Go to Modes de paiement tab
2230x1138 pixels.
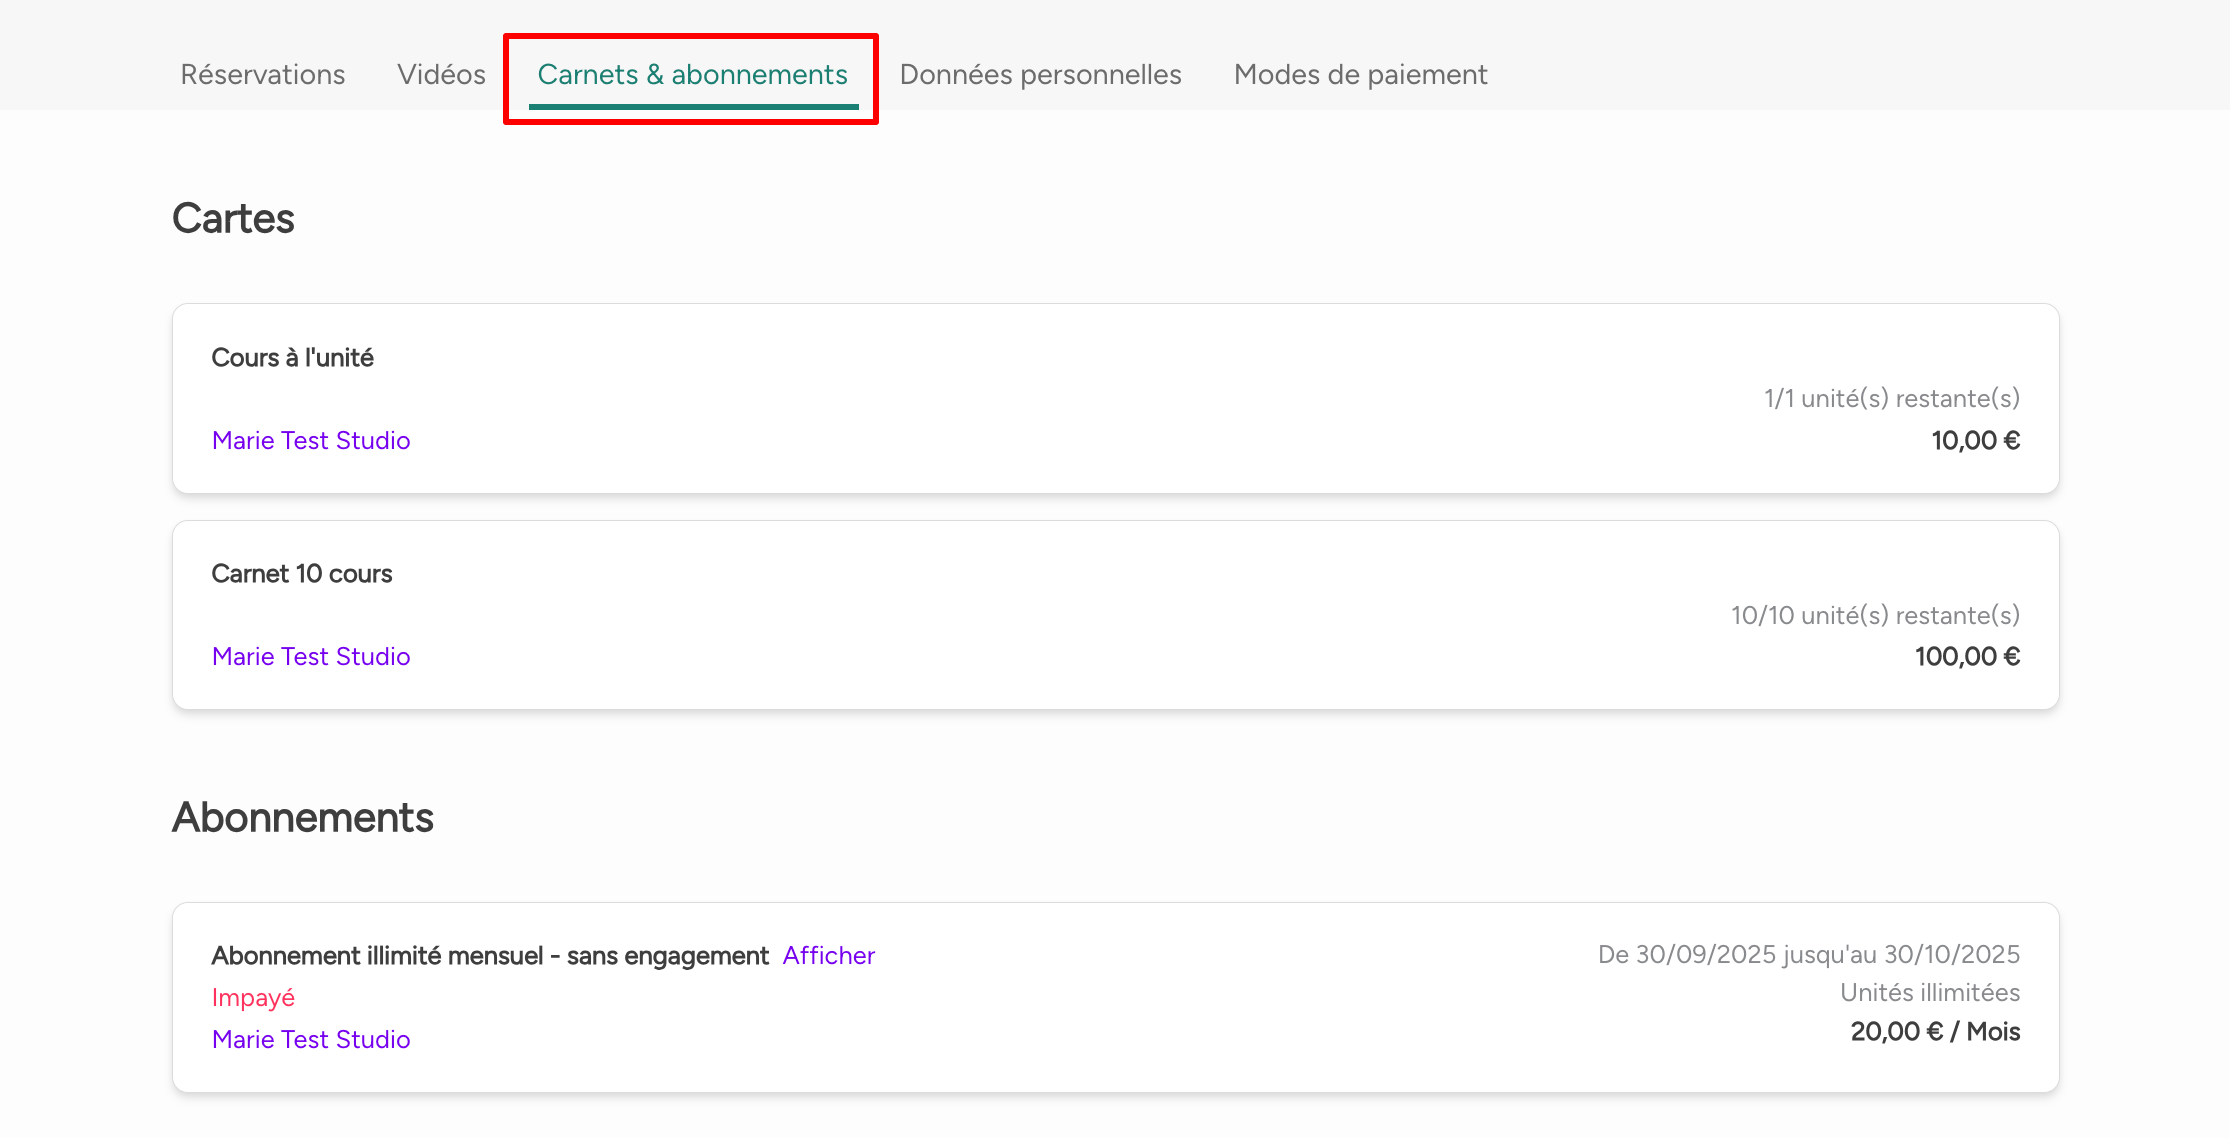coord(1360,75)
